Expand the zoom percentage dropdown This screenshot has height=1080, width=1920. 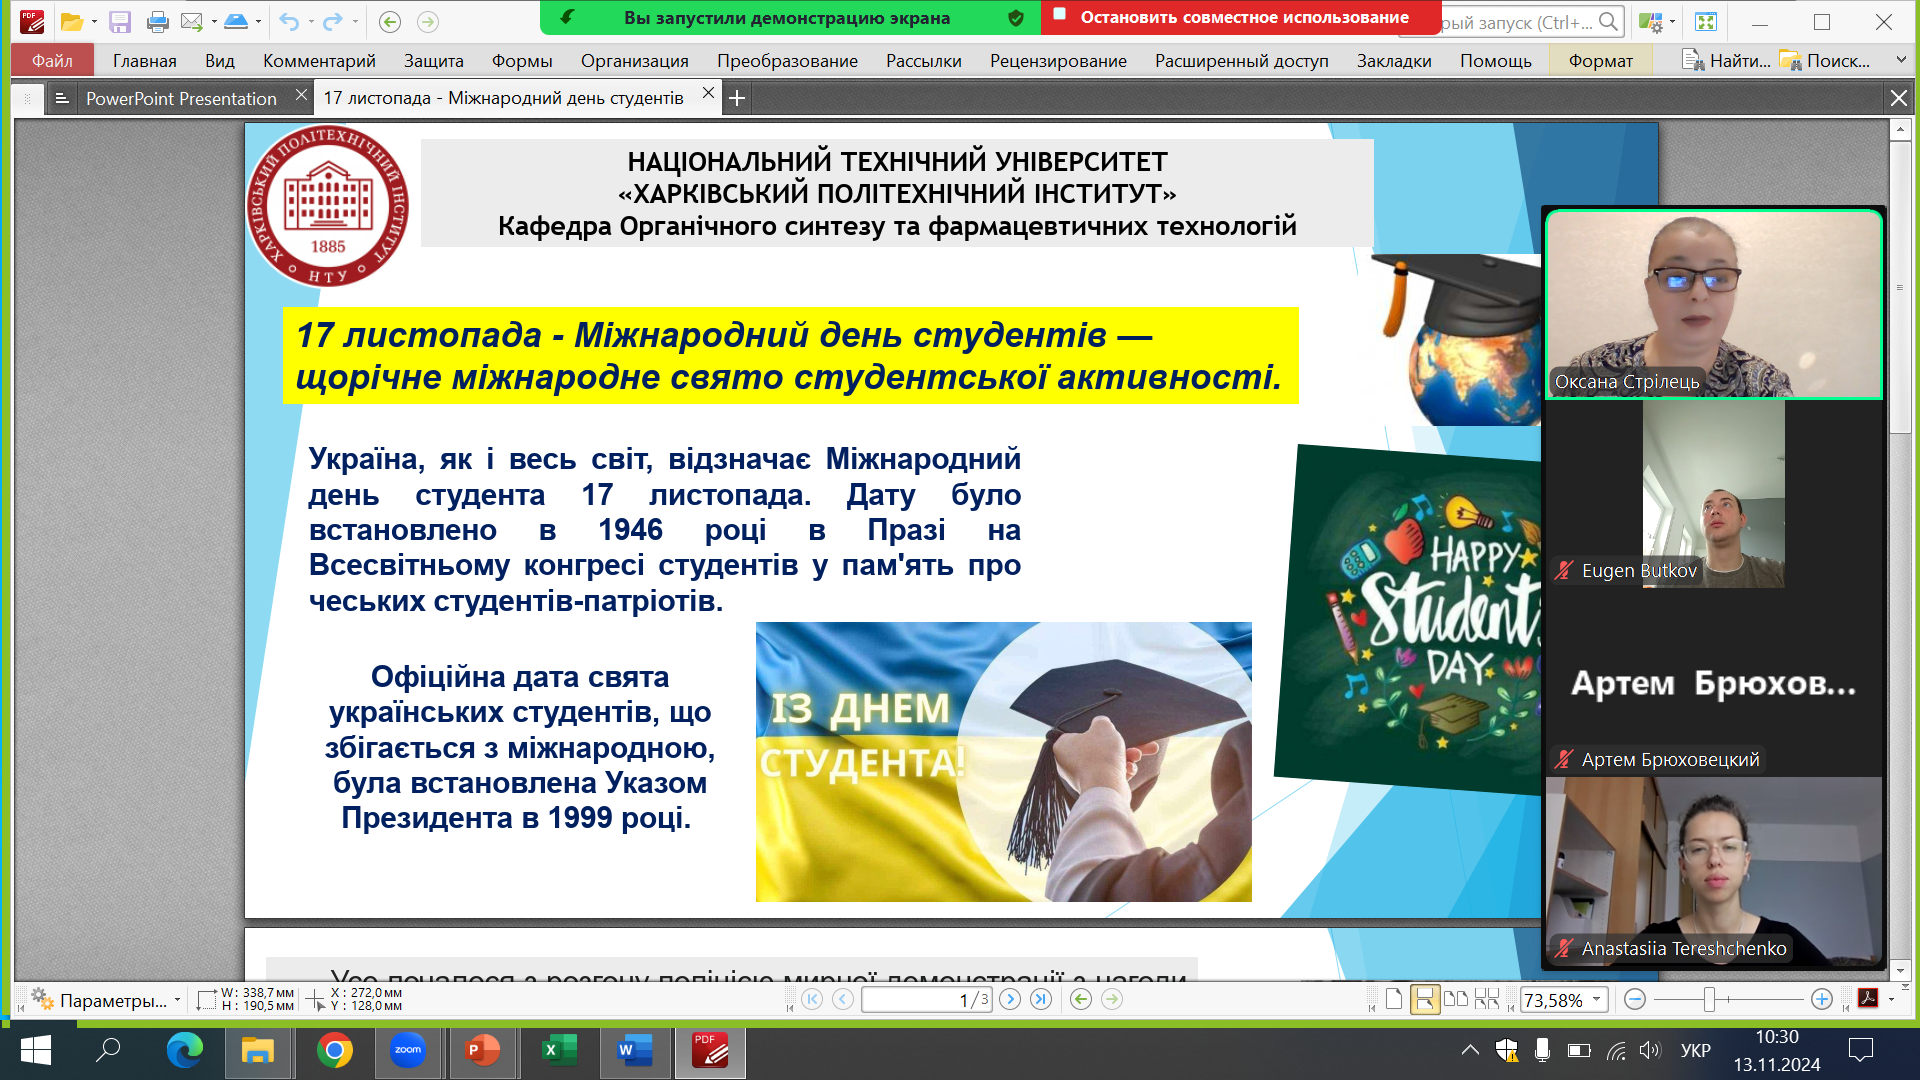tap(1596, 999)
